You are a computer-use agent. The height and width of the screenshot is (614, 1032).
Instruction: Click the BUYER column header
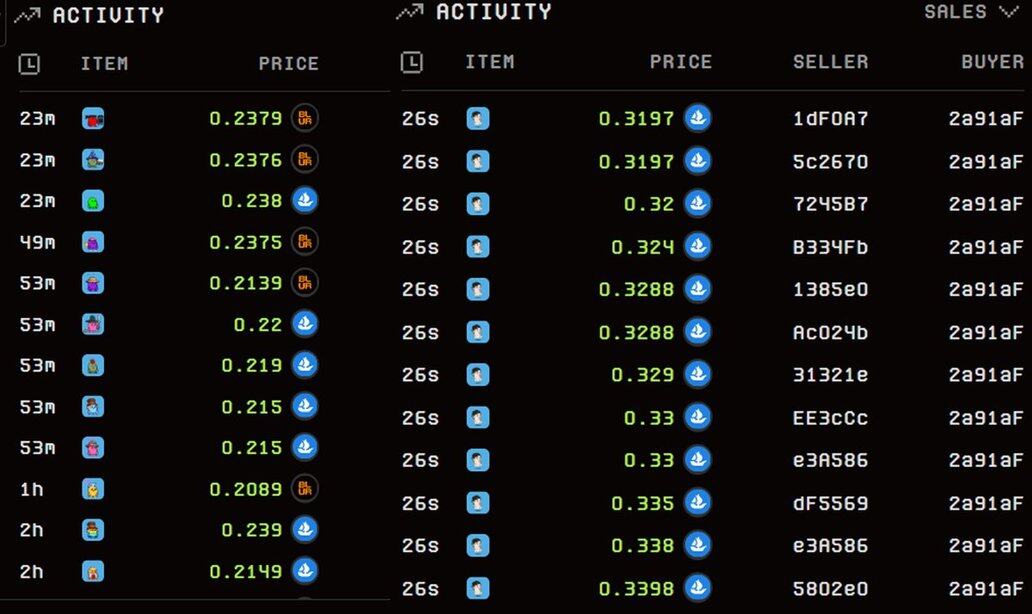[x=992, y=62]
